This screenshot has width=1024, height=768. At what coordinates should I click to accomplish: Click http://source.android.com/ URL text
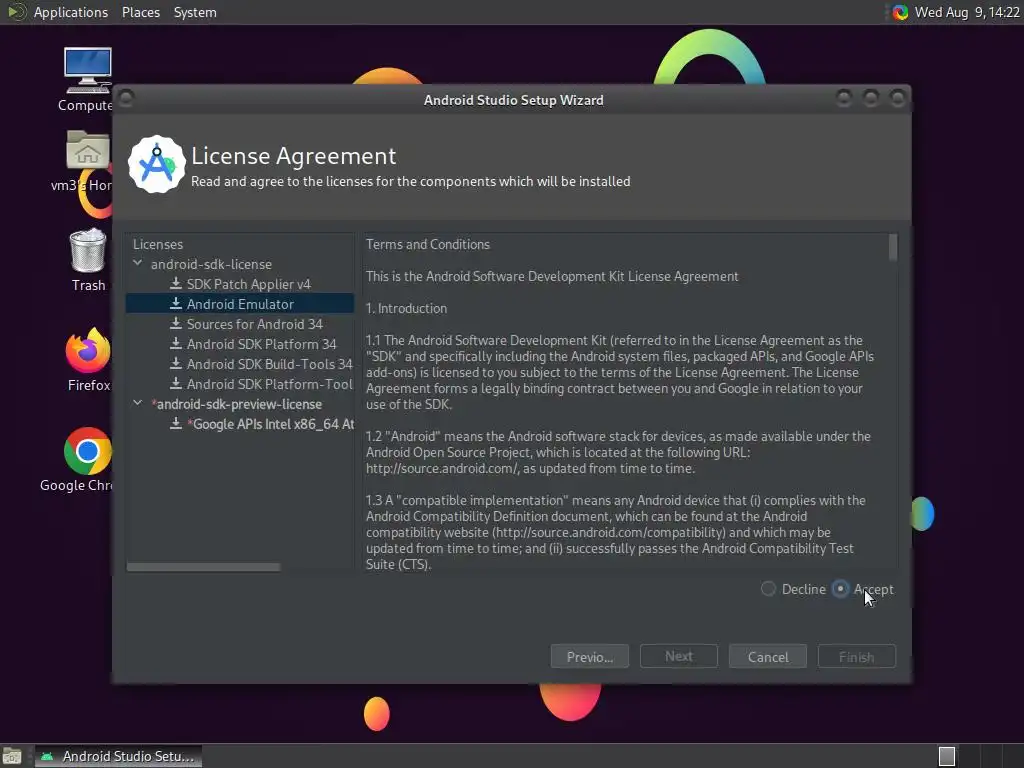(x=442, y=468)
